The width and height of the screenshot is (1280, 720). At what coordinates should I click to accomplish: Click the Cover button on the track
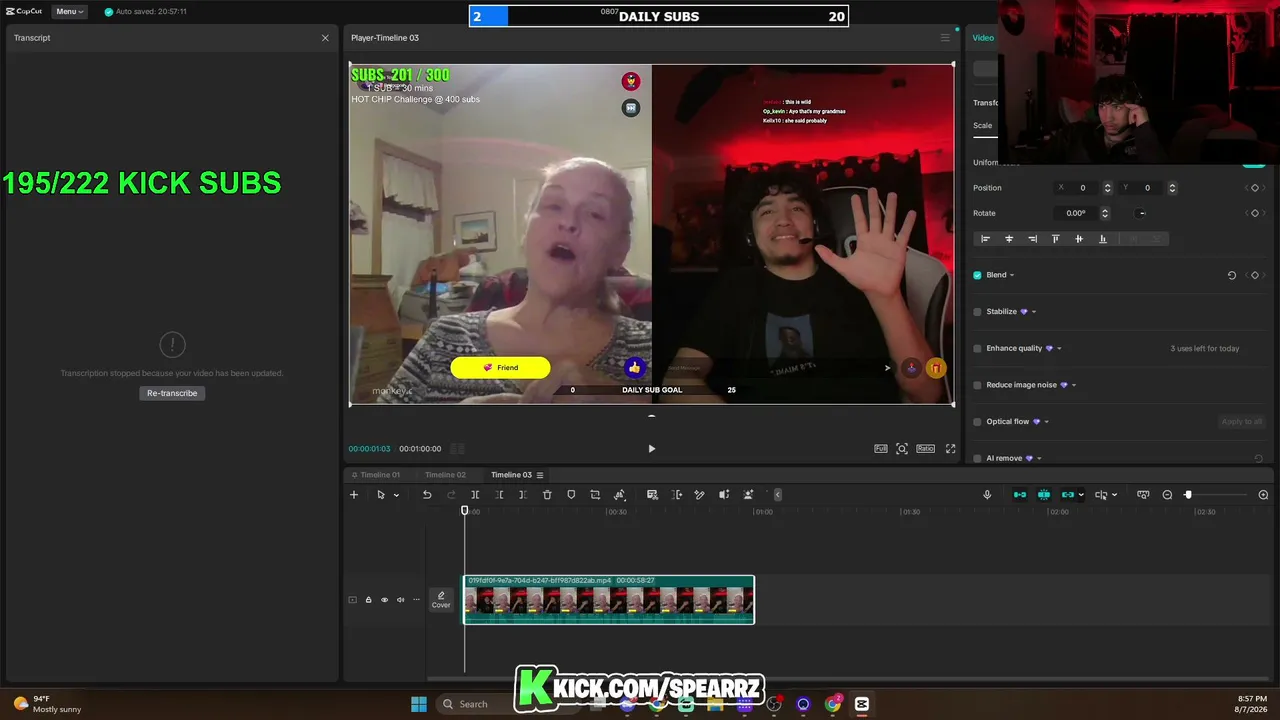coord(441,600)
